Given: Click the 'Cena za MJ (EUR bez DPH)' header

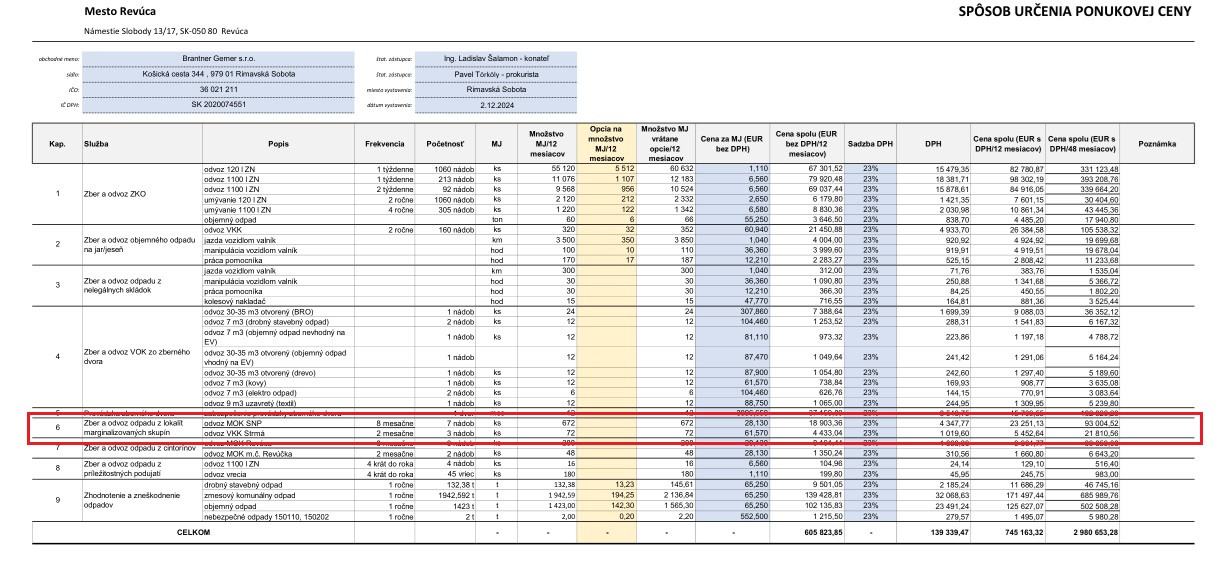Looking at the screenshot, I should coord(732,144).
